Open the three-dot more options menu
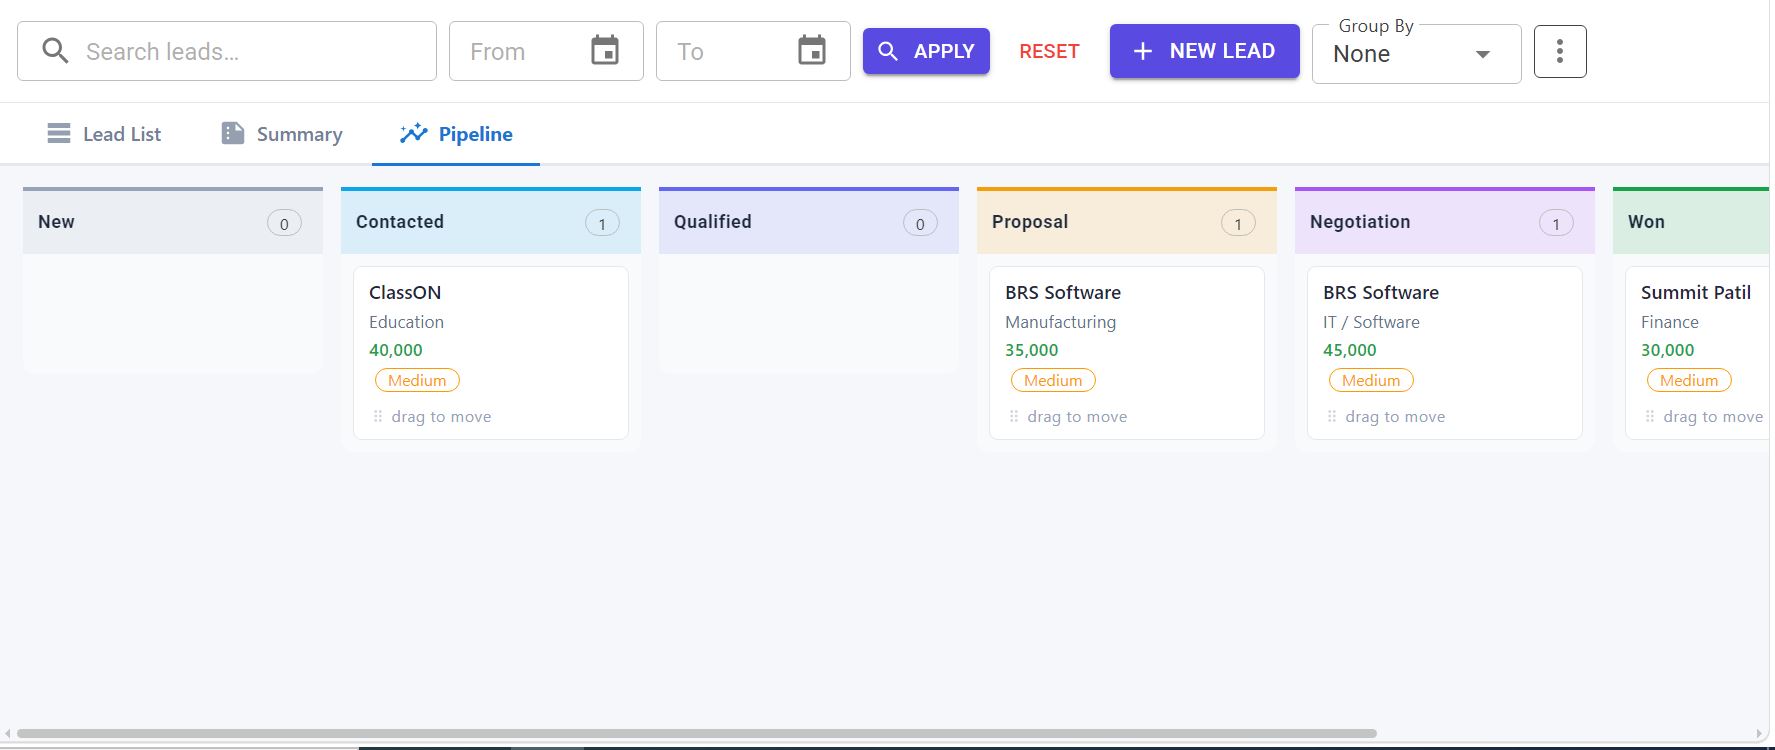The image size is (1775, 750). 1560,51
